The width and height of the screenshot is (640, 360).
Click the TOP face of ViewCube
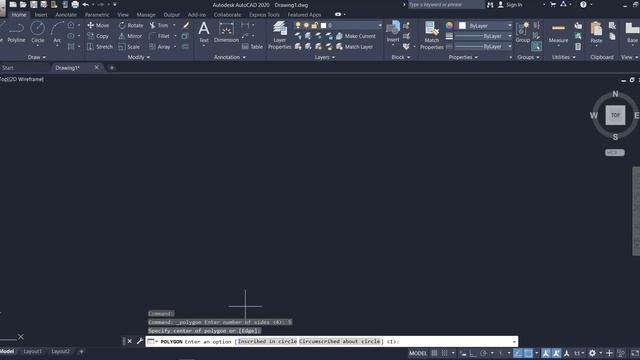615,115
